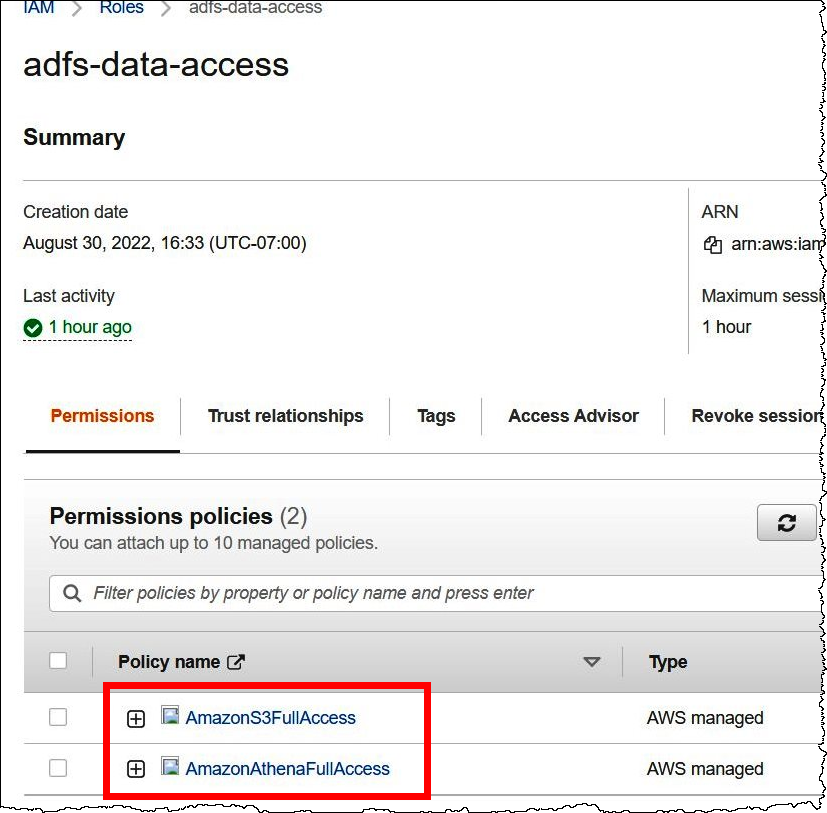Viewport: 827px width, 813px height.
Task: Click the copy ARN icon
Action: tap(712, 244)
